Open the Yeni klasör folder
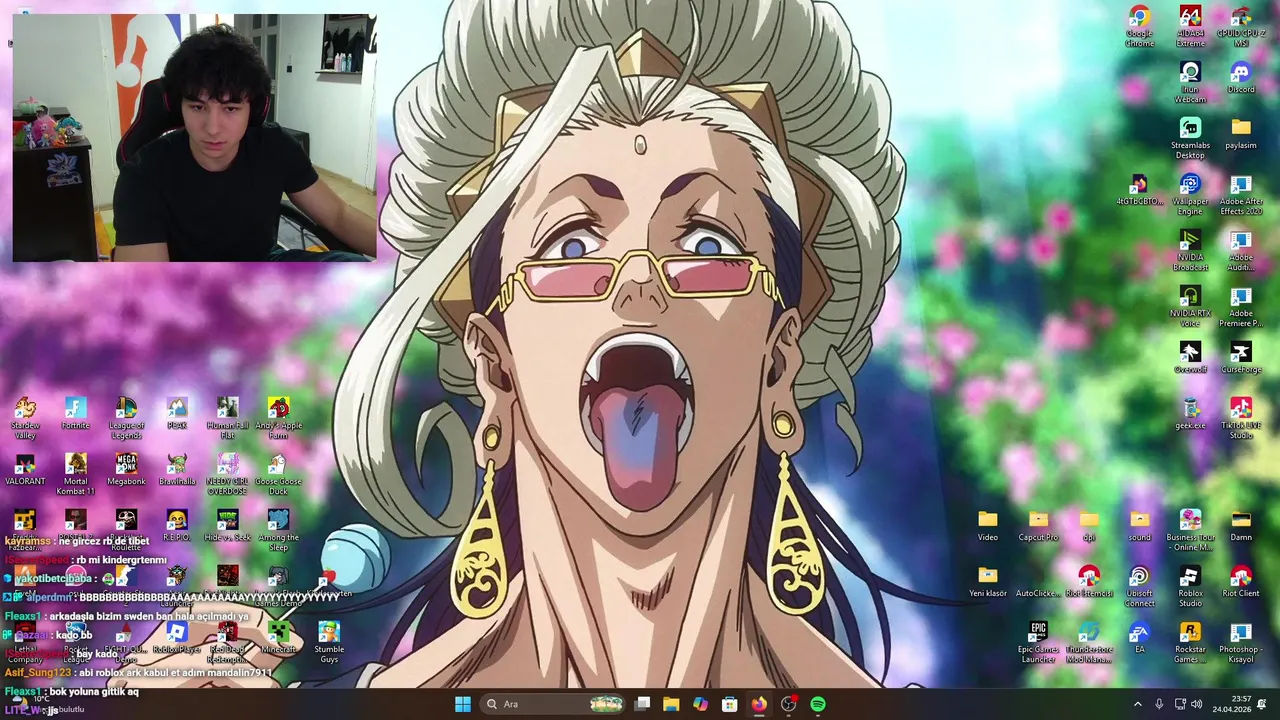This screenshot has width=1280, height=720. pyautogui.click(x=988, y=582)
